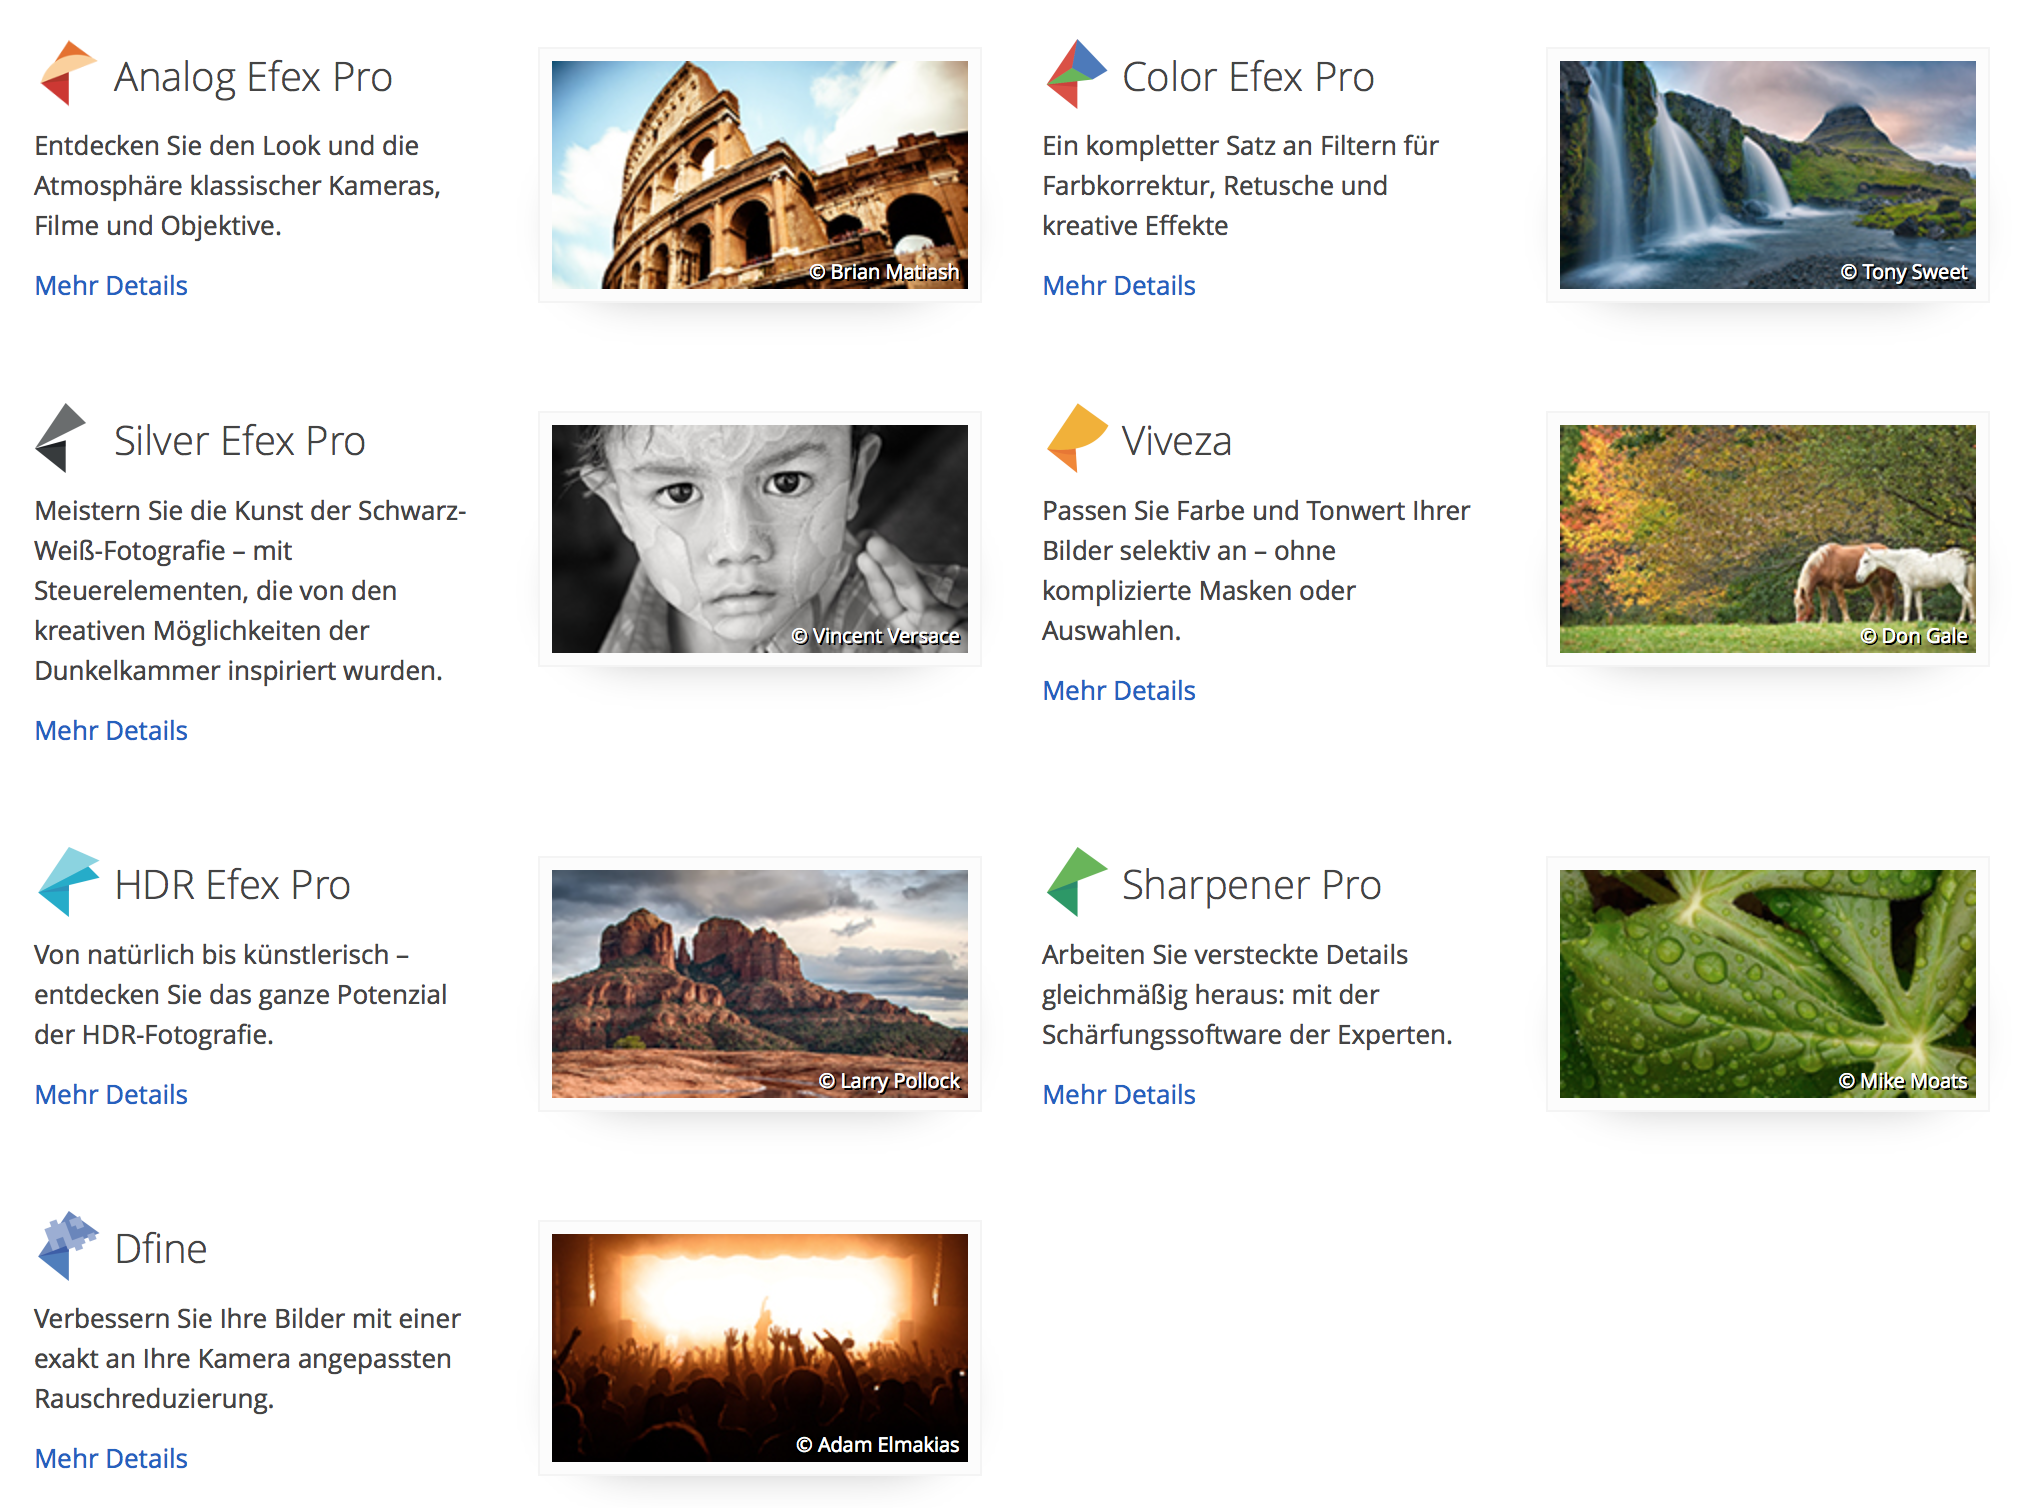Follow Mehr Details link for Silver Efex Pro

(x=111, y=731)
